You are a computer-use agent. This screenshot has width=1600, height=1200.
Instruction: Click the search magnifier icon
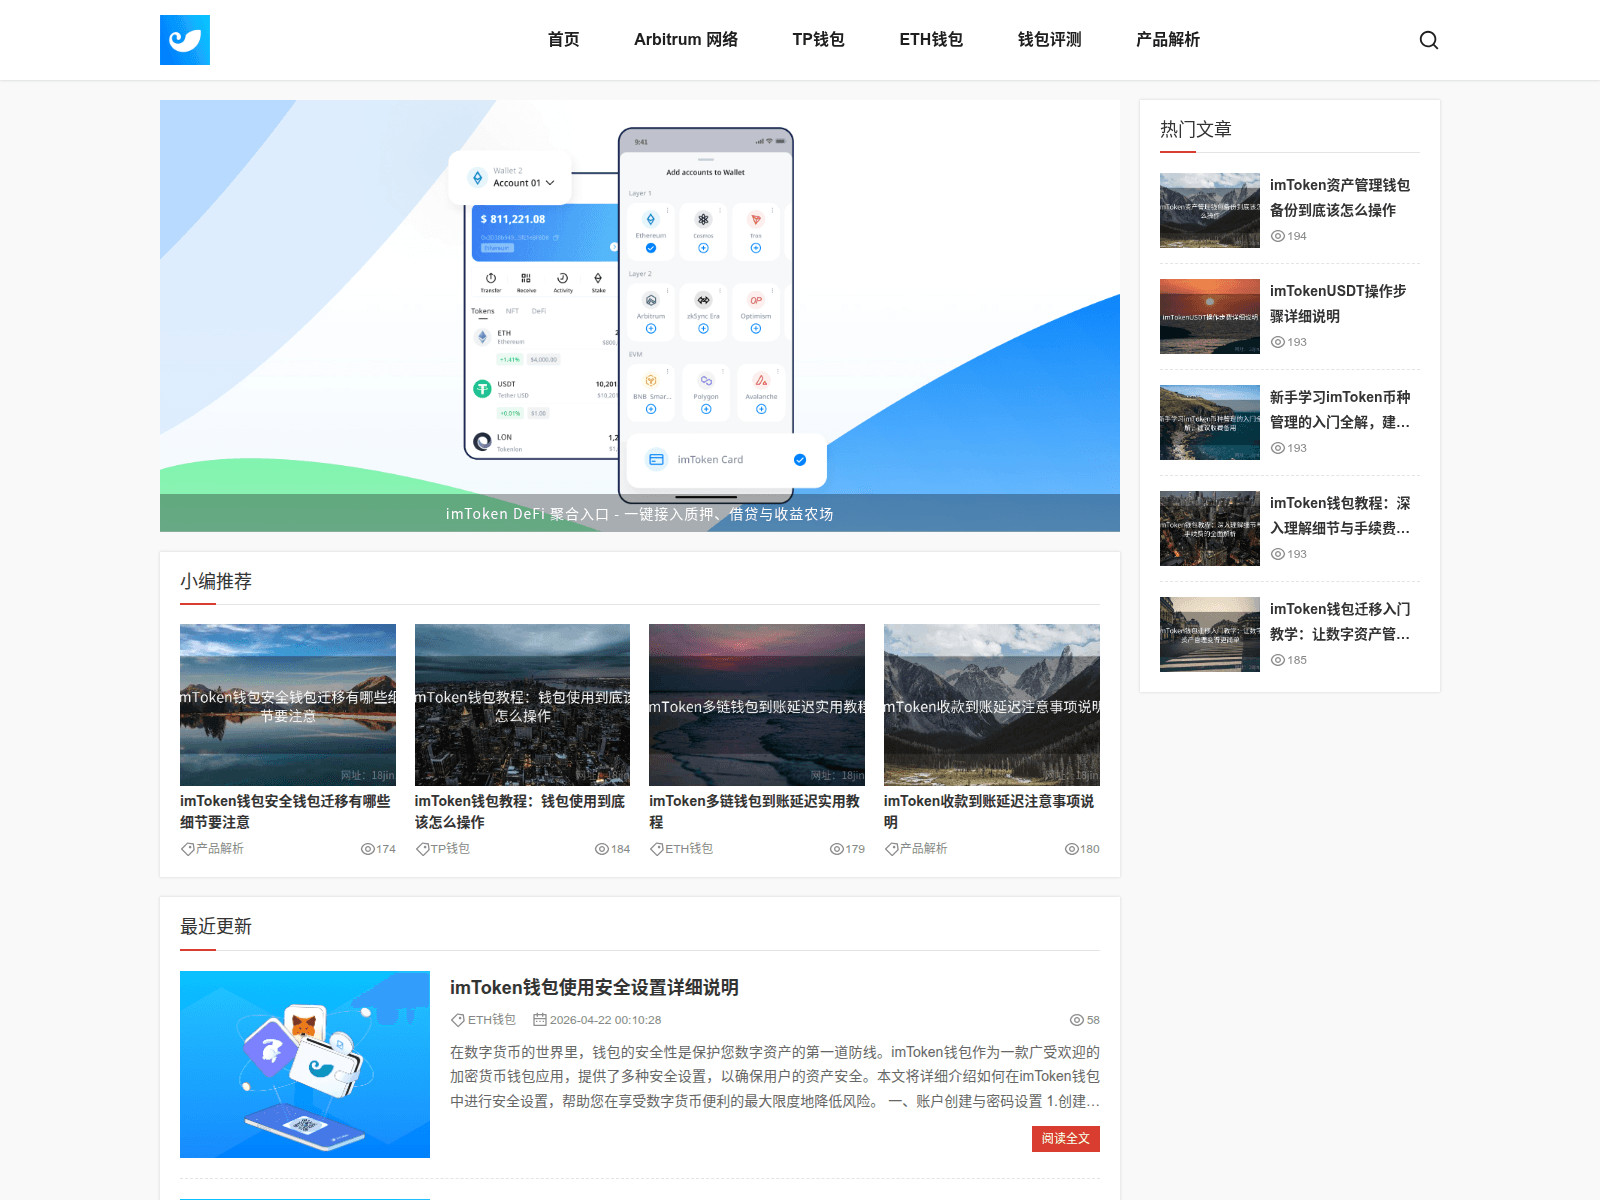(1428, 40)
